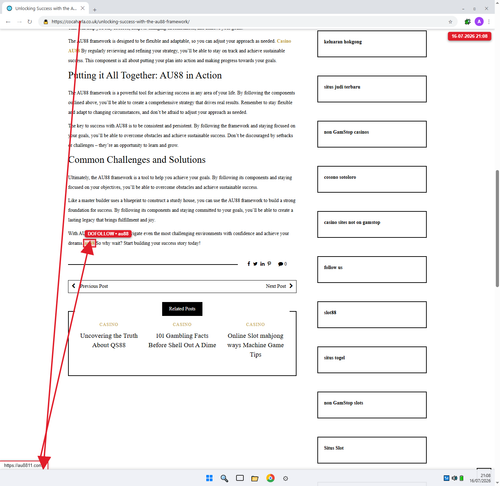Image resolution: width=500 pixels, height=486 pixels.
Task: Open the Related Posts heading button
Action: (182, 309)
